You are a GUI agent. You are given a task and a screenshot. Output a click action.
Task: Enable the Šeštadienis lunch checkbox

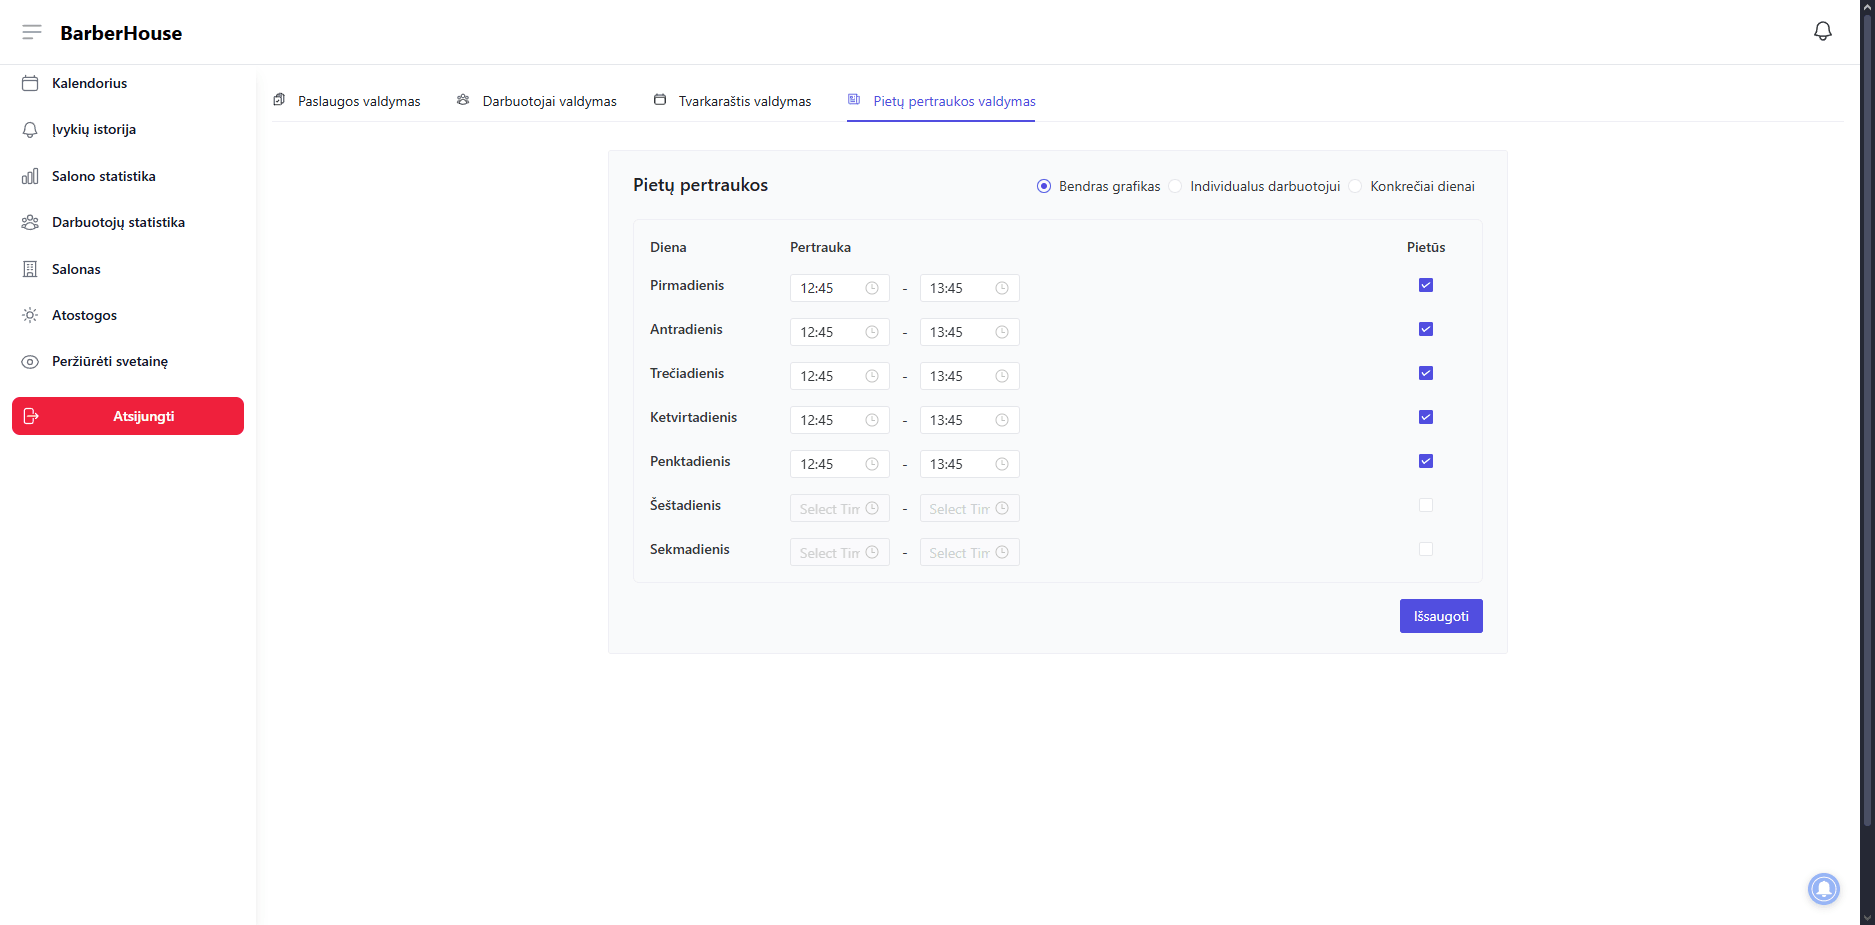point(1425,505)
